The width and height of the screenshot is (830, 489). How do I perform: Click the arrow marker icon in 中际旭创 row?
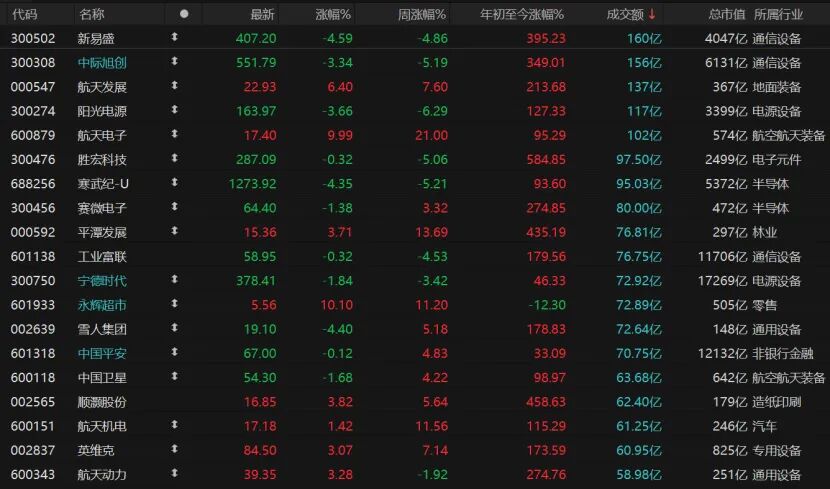point(175,62)
